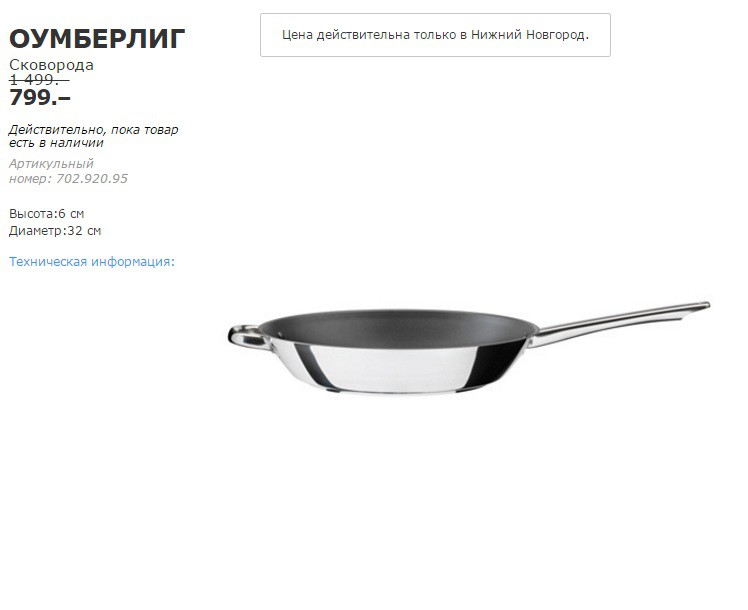Click the Диаметр 32 см specification
748x610 pixels.
[x=55, y=231]
